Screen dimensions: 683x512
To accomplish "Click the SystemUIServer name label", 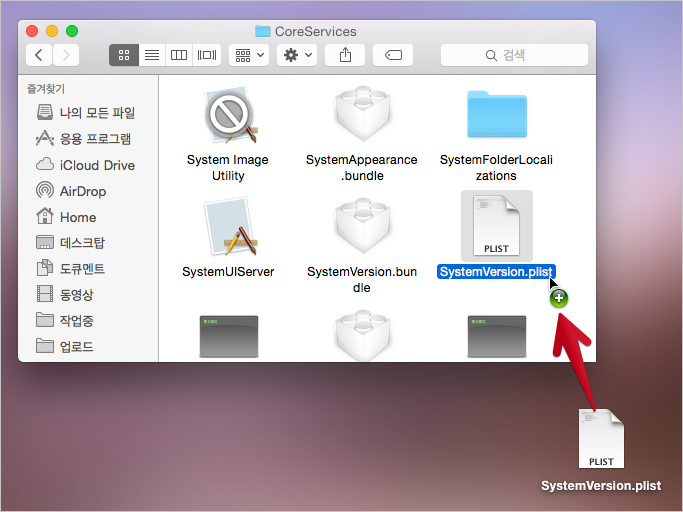I will pos(228,271).
